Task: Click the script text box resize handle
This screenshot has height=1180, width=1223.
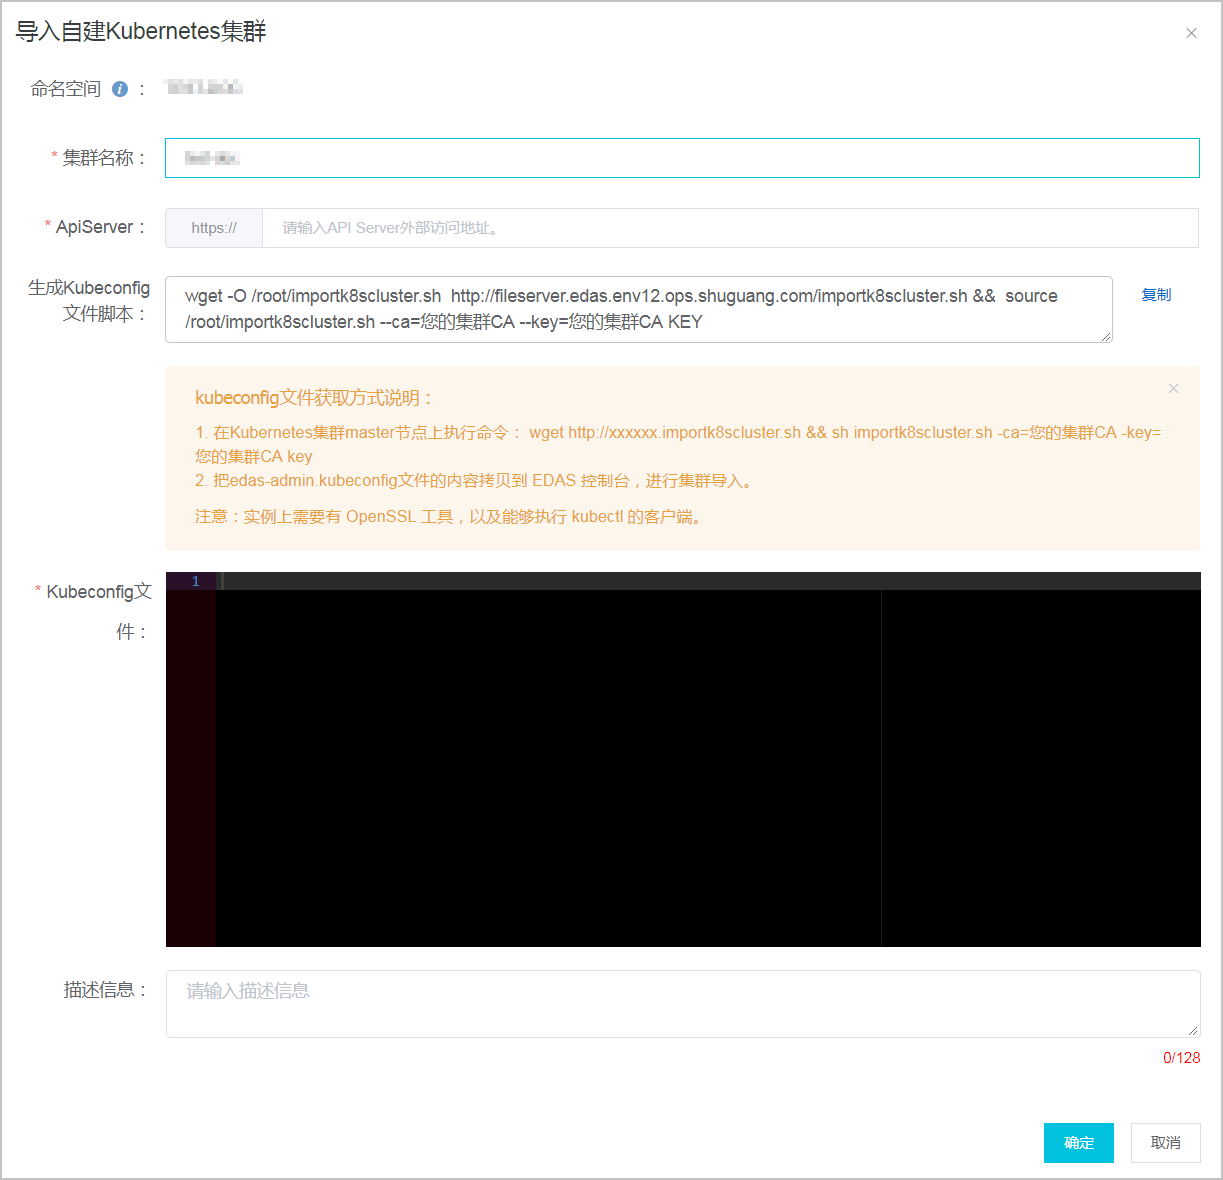Action: pos(1106,337)
